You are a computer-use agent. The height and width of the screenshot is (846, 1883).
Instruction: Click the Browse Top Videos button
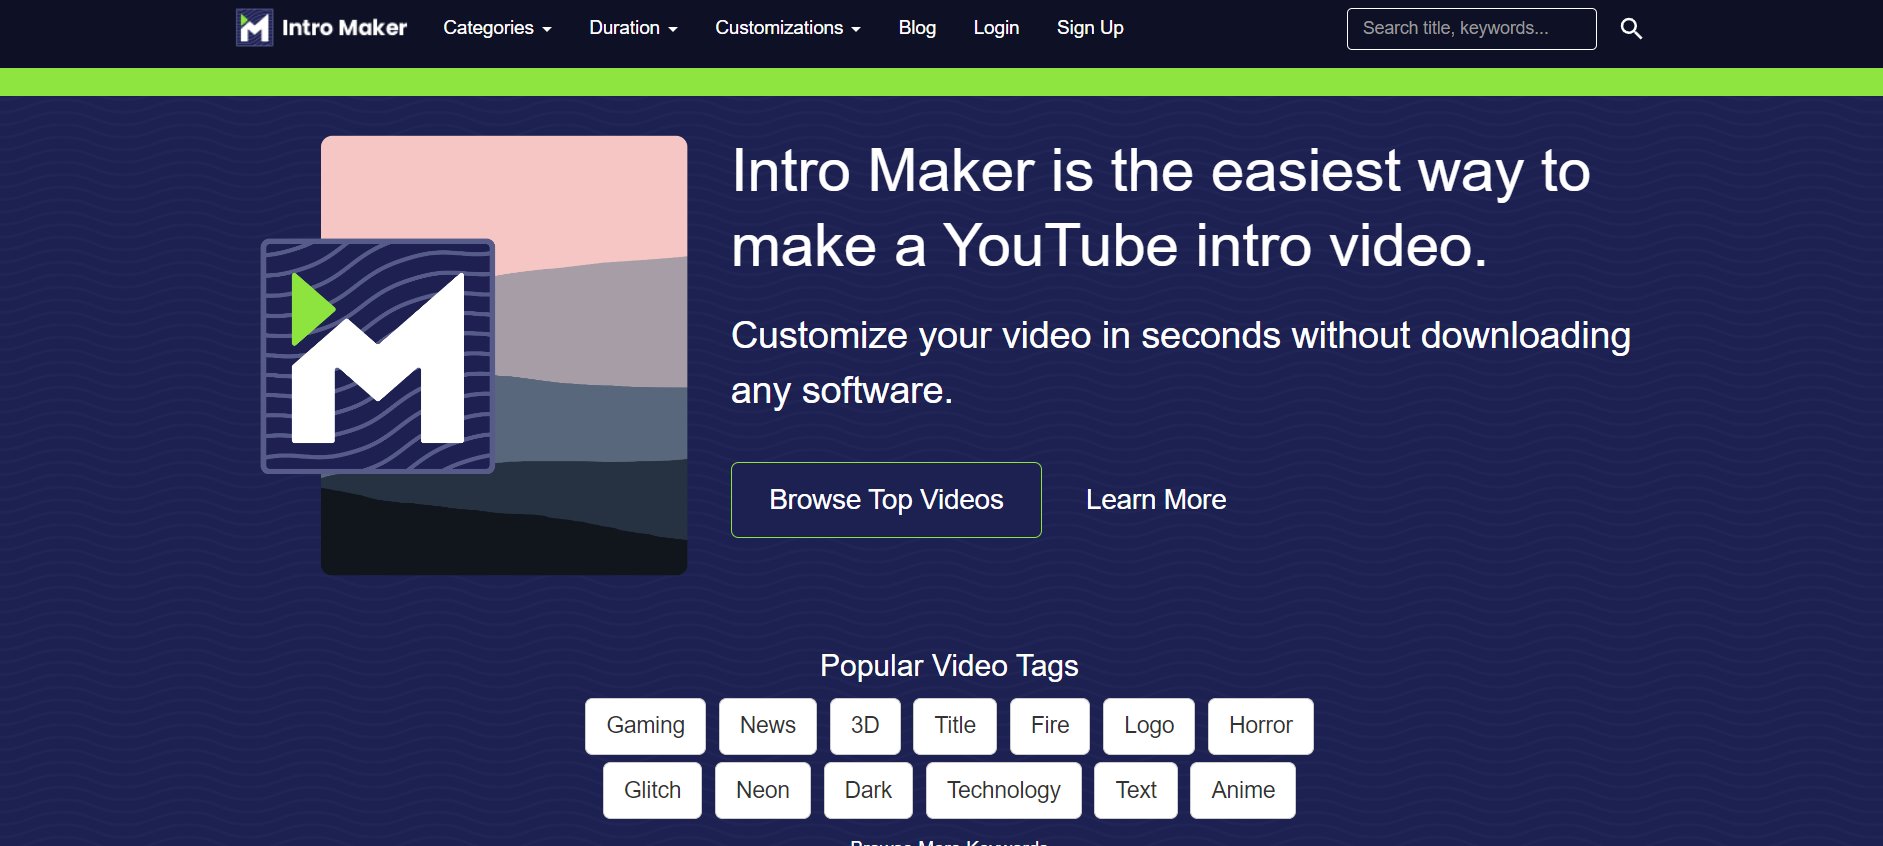point(886,500)
